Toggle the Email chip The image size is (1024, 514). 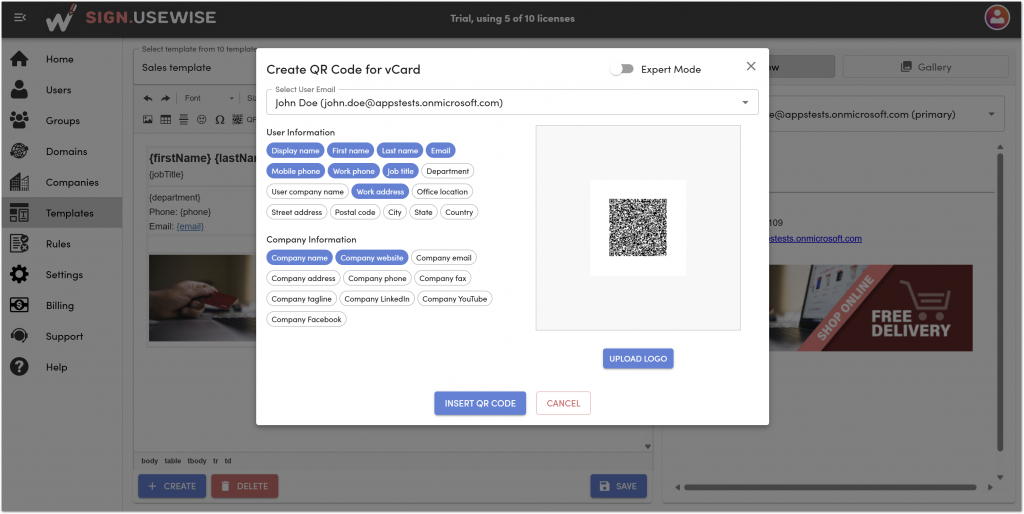click(440, 151)
